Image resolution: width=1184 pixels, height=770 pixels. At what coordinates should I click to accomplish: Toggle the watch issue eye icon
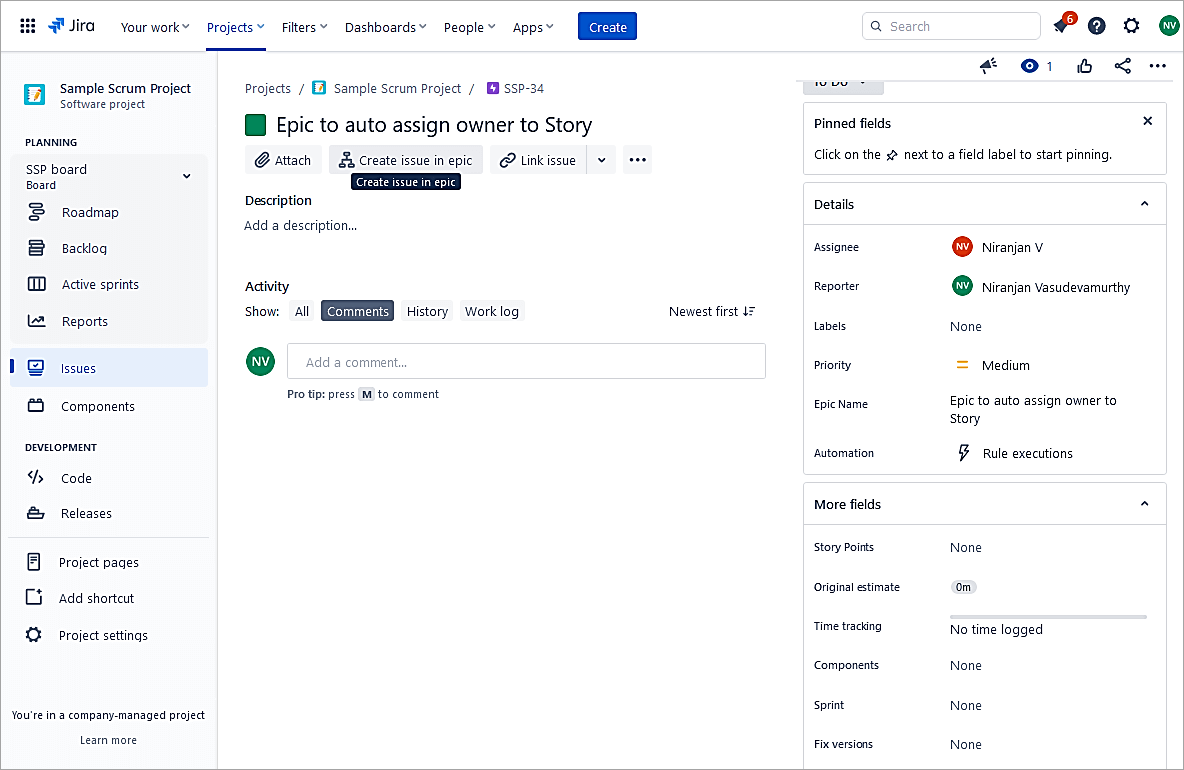[x=1030, y=66]
